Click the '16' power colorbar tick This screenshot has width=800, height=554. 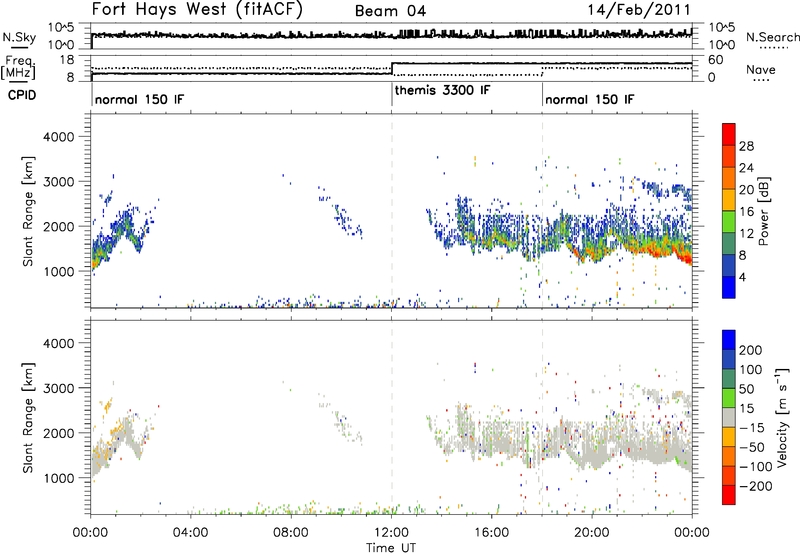pyautogui.click(x=746, y=212)
